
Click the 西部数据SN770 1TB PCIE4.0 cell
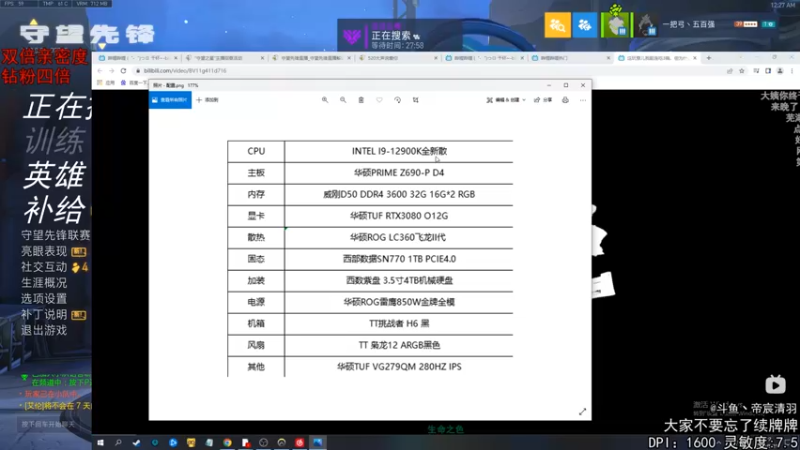click(399, 259)
